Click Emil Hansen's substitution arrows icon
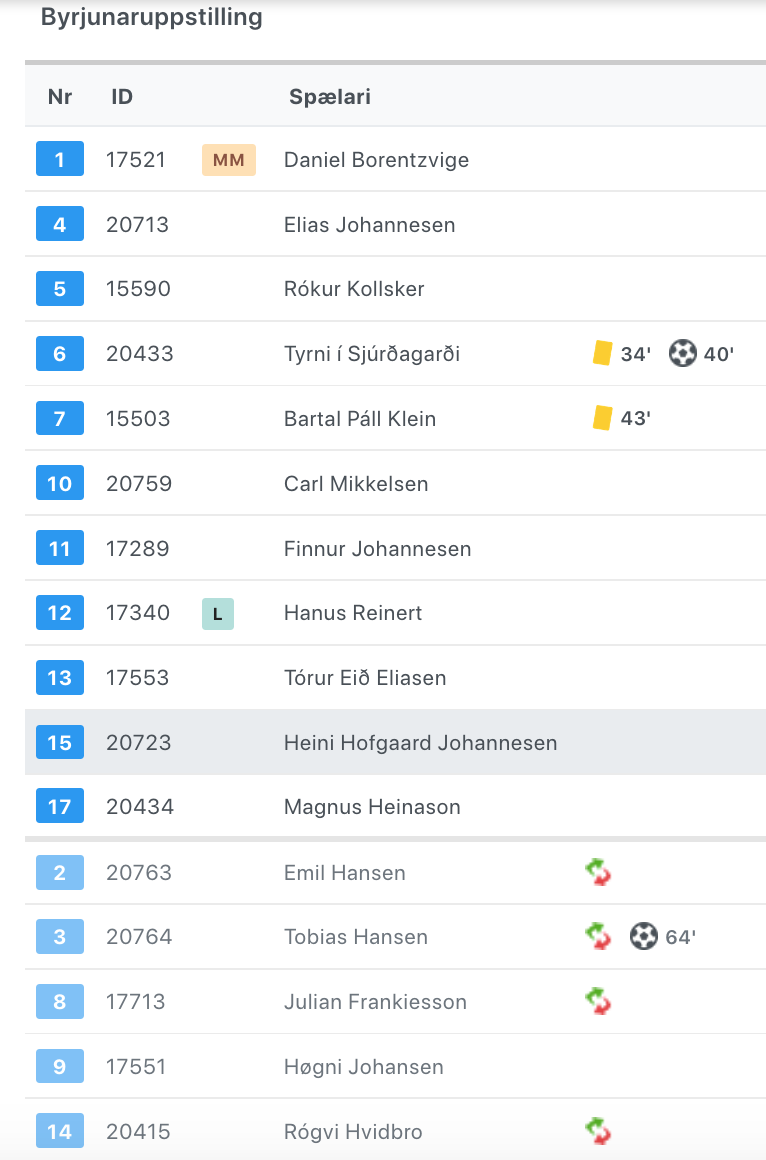The width and height of the screenshot is (766, 1160). click(x=598, y=872)
